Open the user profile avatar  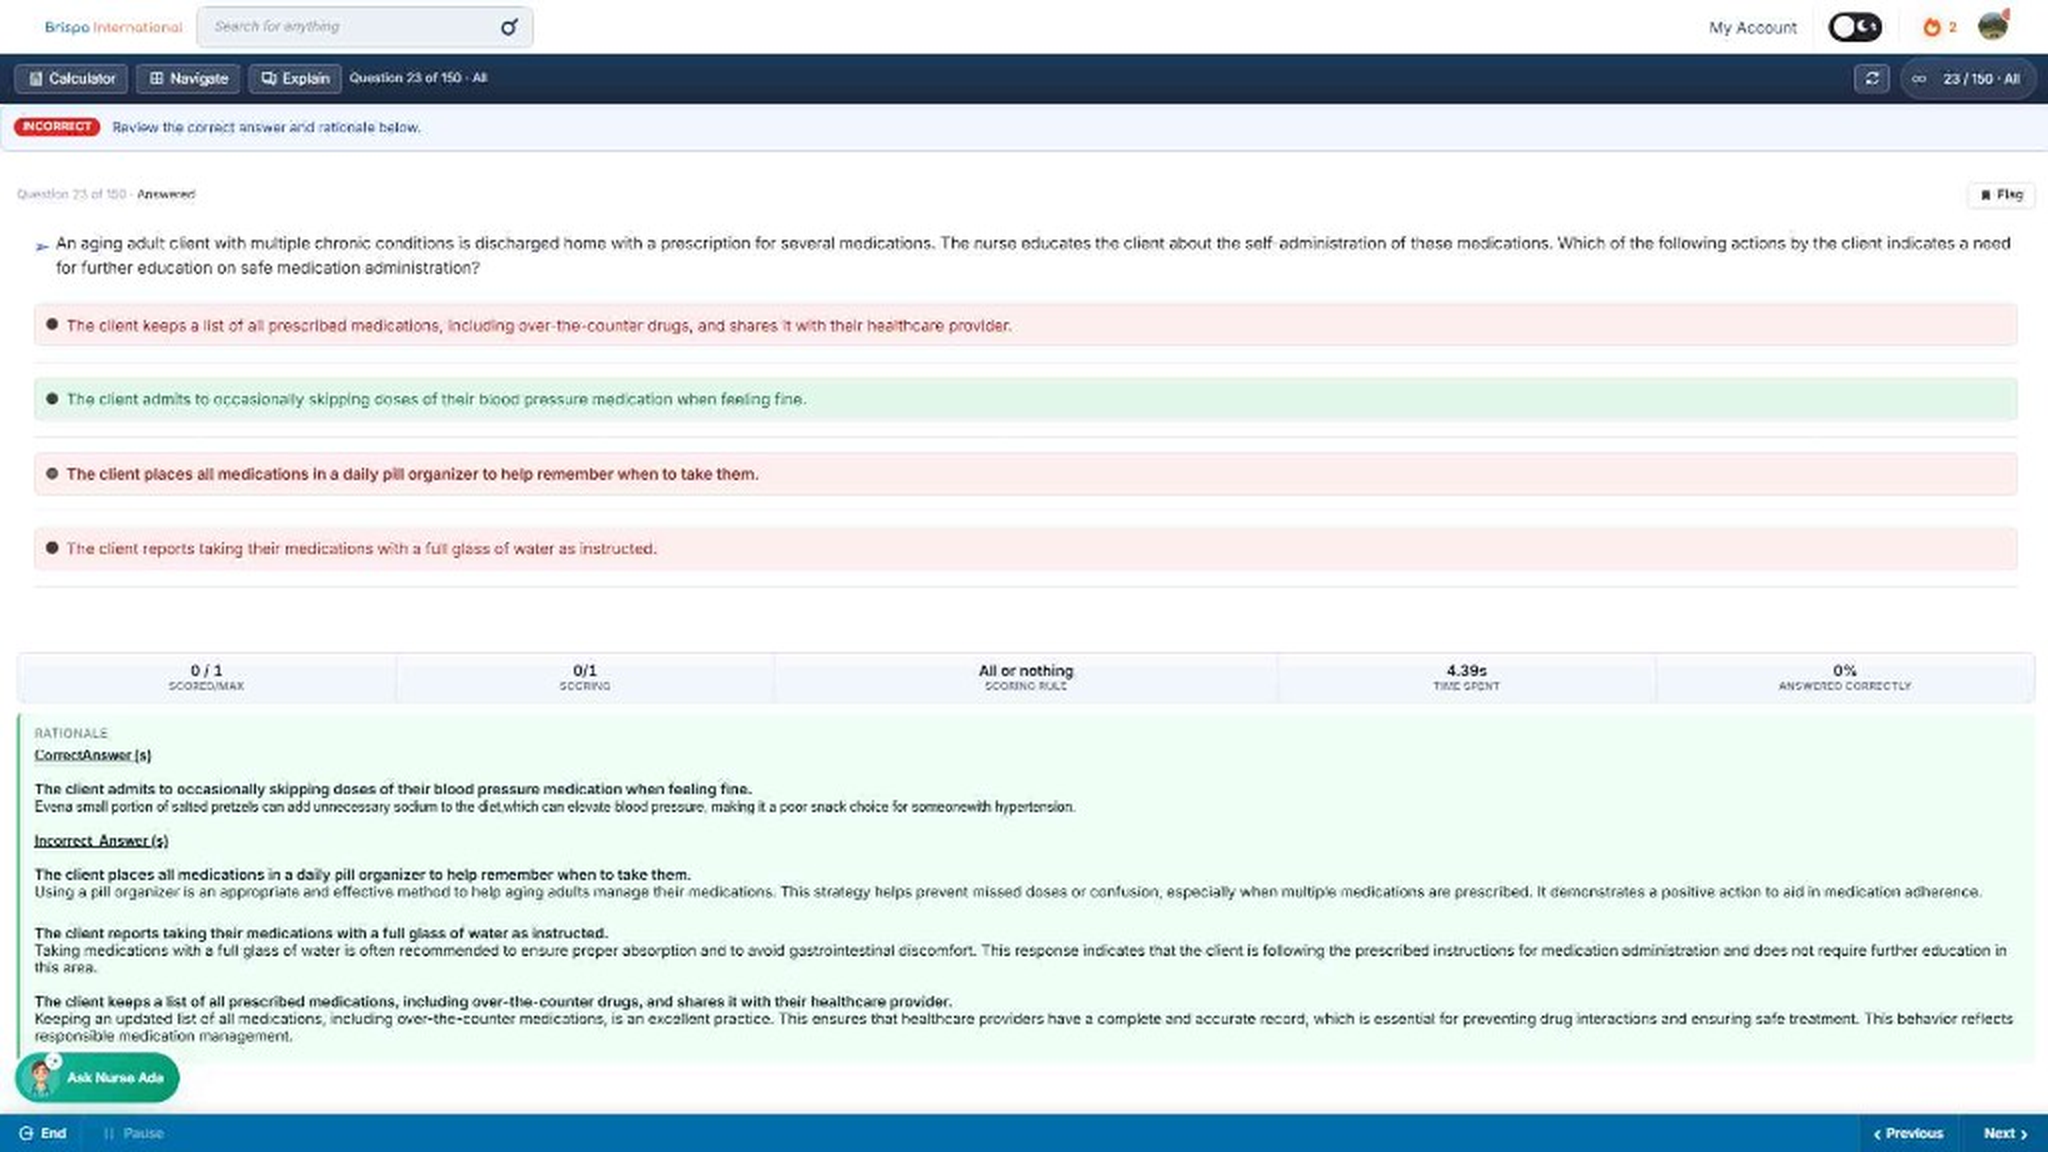coord(1993,26)
